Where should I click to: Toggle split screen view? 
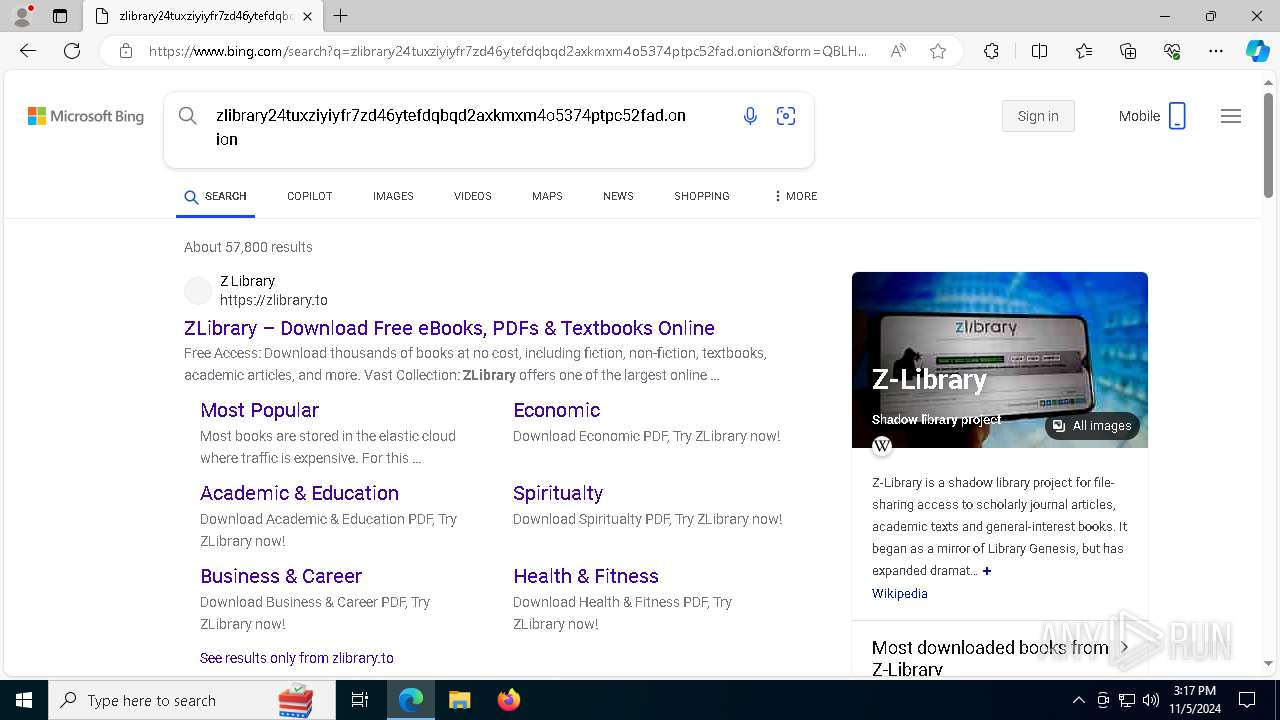(1039, 51)
